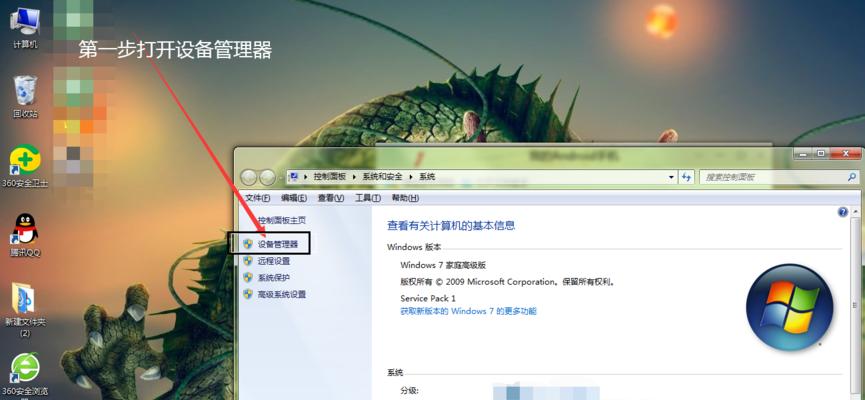The width and height of the screenshot is (865, 400).
Task: Click the 查看有关计算机的基本信息 heading
Action: tap(451, 225)
